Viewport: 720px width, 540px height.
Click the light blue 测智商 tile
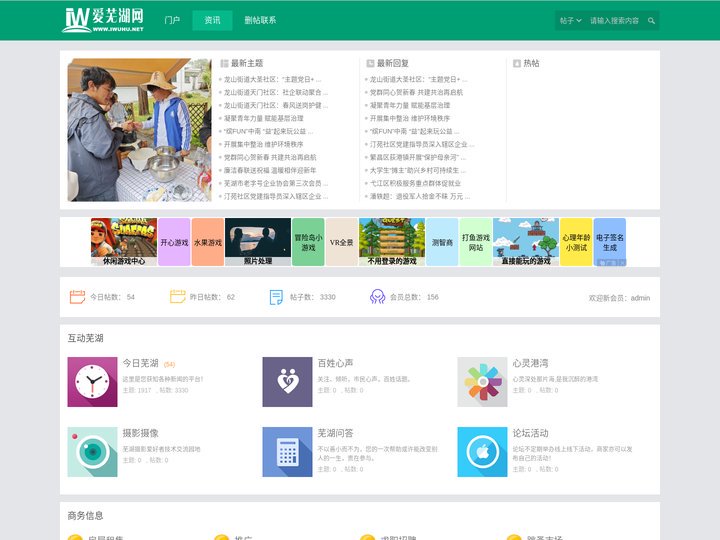point(442,242)
